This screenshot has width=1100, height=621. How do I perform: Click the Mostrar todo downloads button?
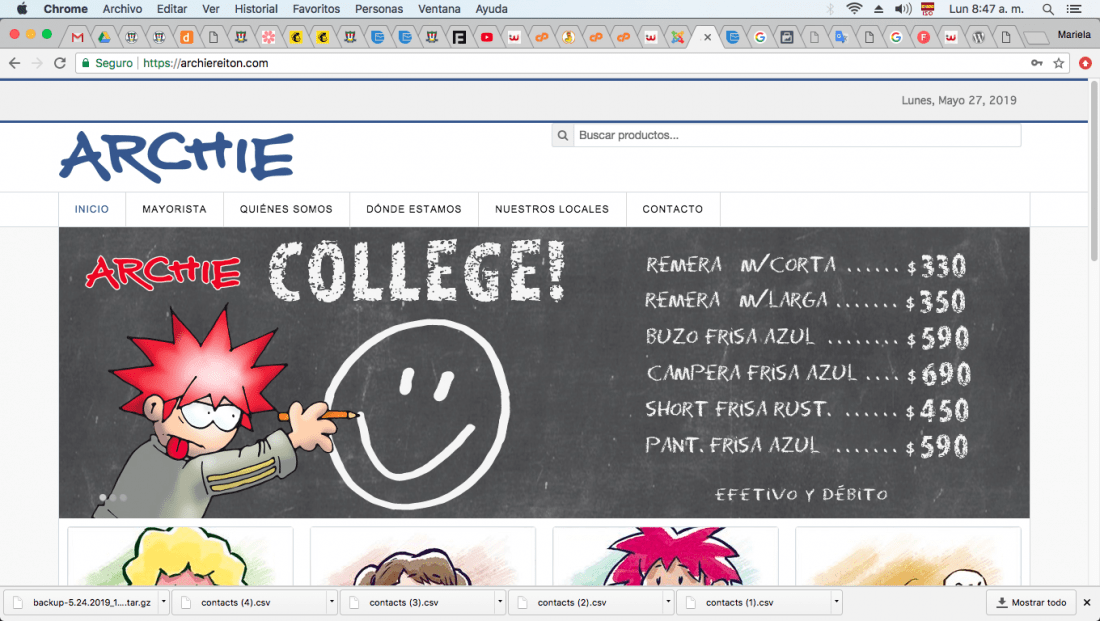click(1032, 602)
